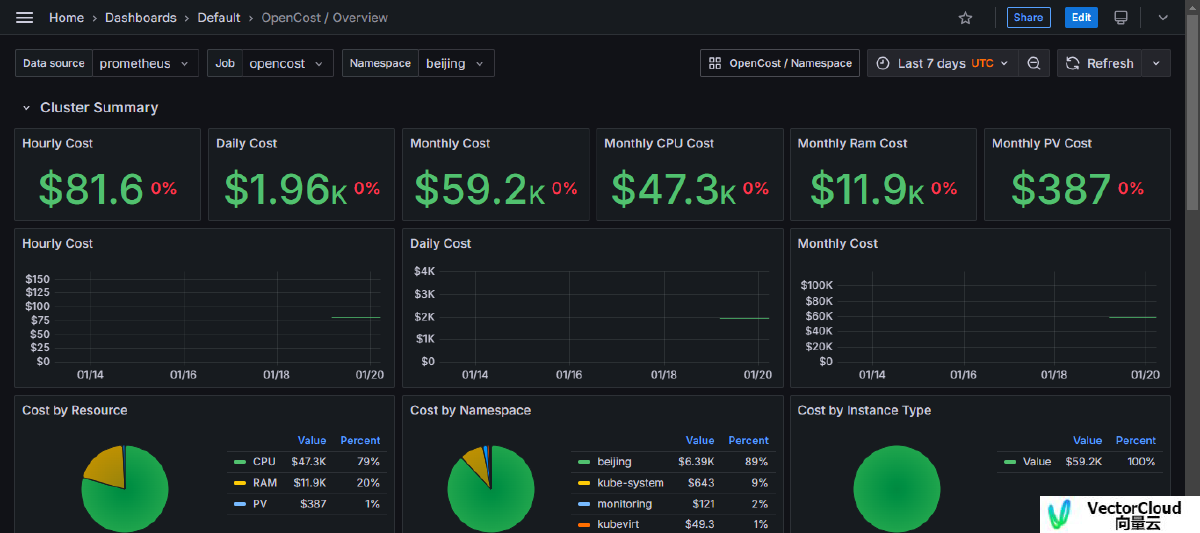Click the Monthly Ram Cost $11.9K value

(867, 189)
